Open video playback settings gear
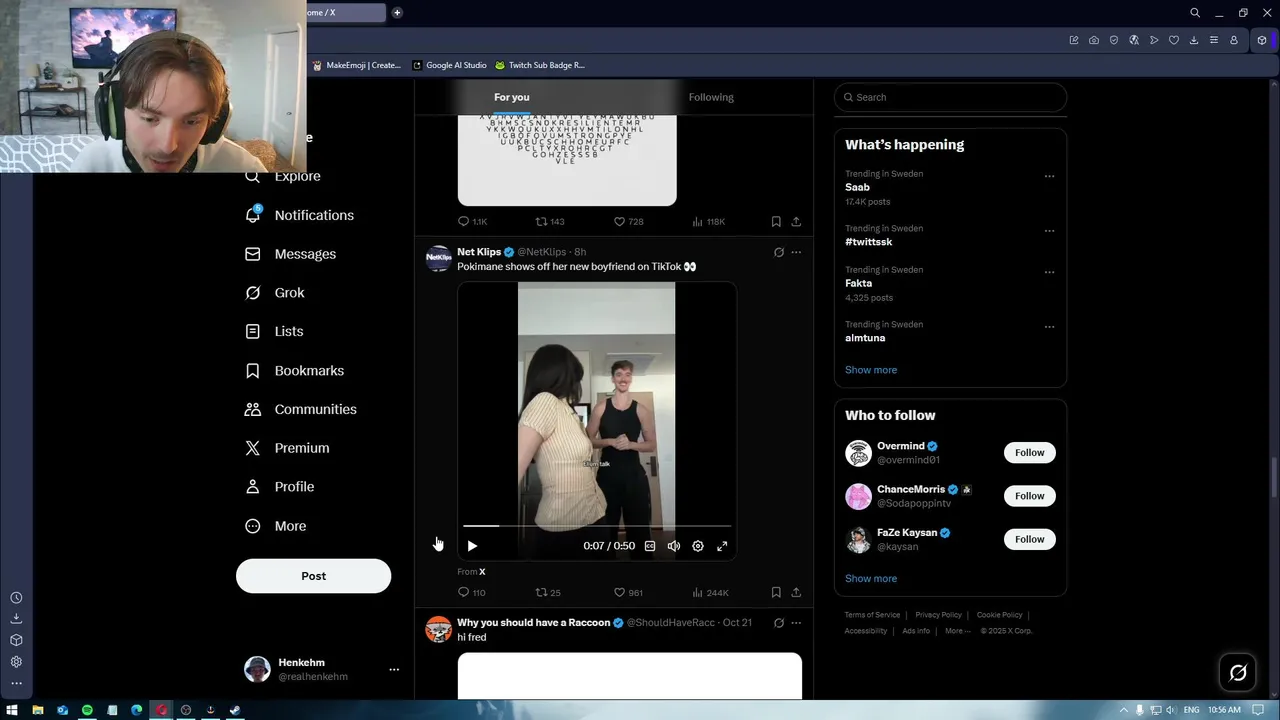The image size is (1280, 720). [698, 546]
